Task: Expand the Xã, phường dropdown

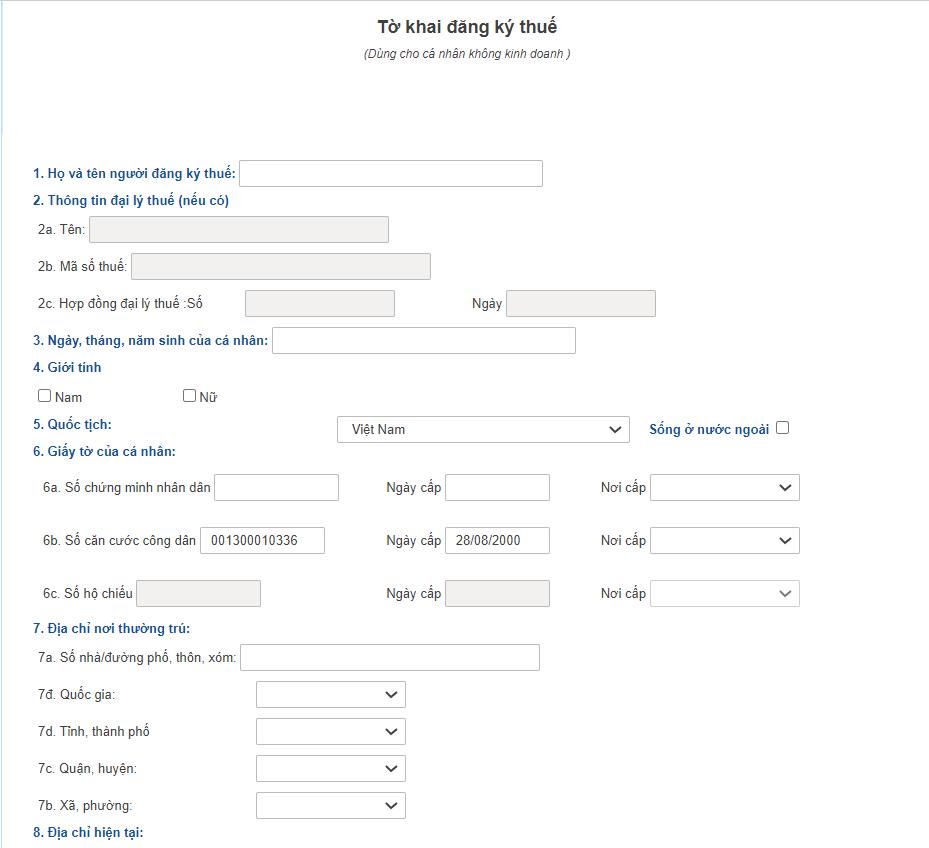Action: (x=330, y=805)
